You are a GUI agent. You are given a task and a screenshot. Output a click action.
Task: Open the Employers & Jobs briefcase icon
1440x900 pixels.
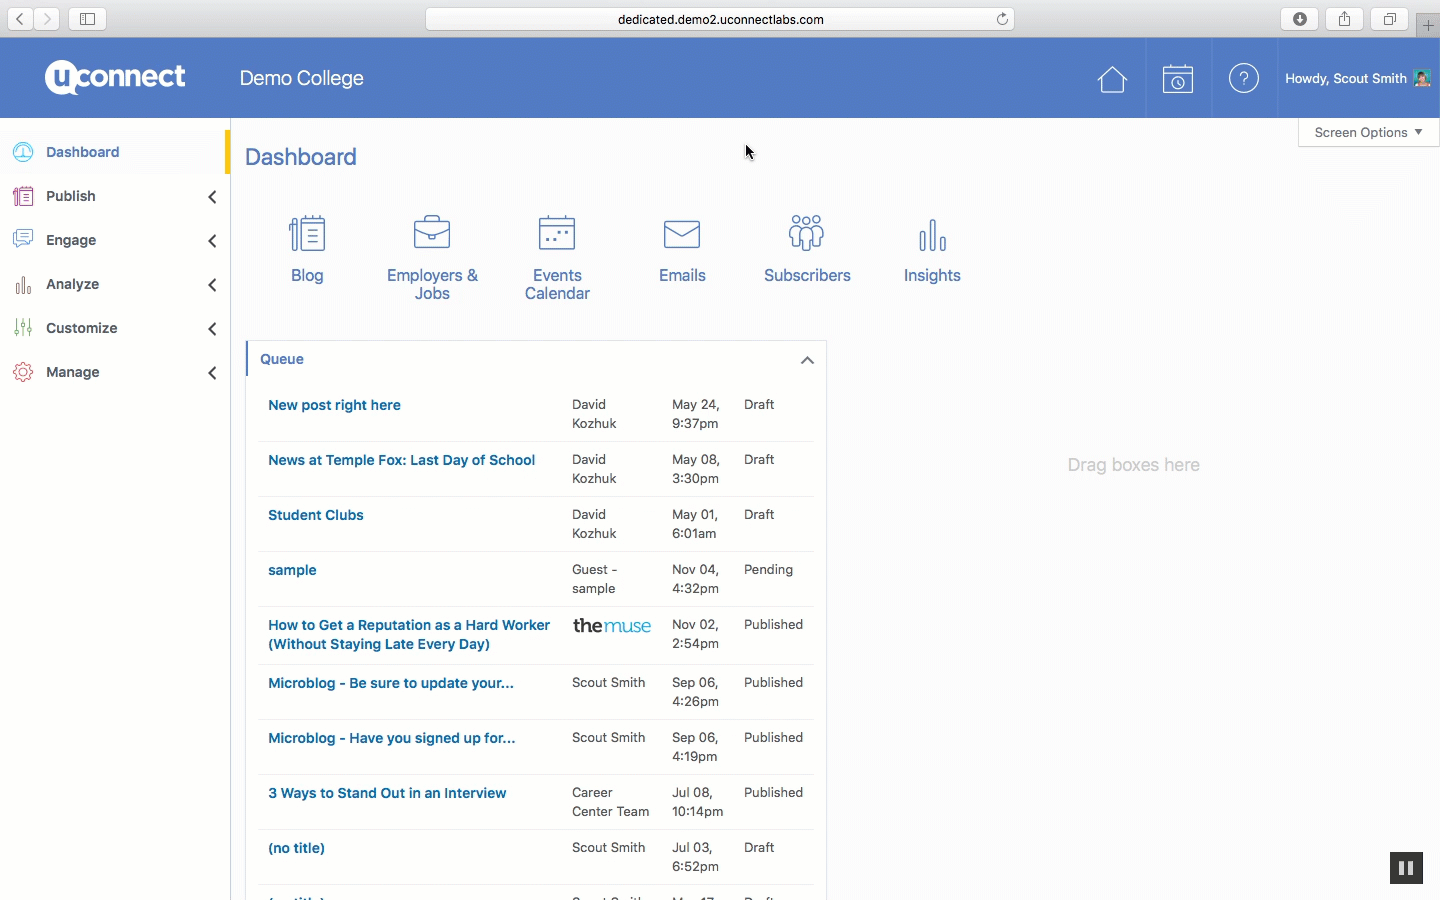click(432, 233)
